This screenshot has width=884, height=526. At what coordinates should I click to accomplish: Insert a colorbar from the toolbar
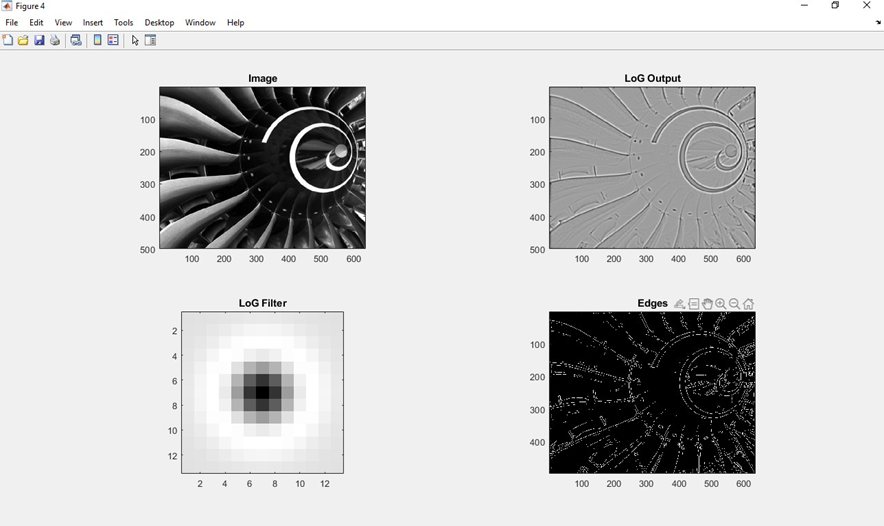coord(97,40)
